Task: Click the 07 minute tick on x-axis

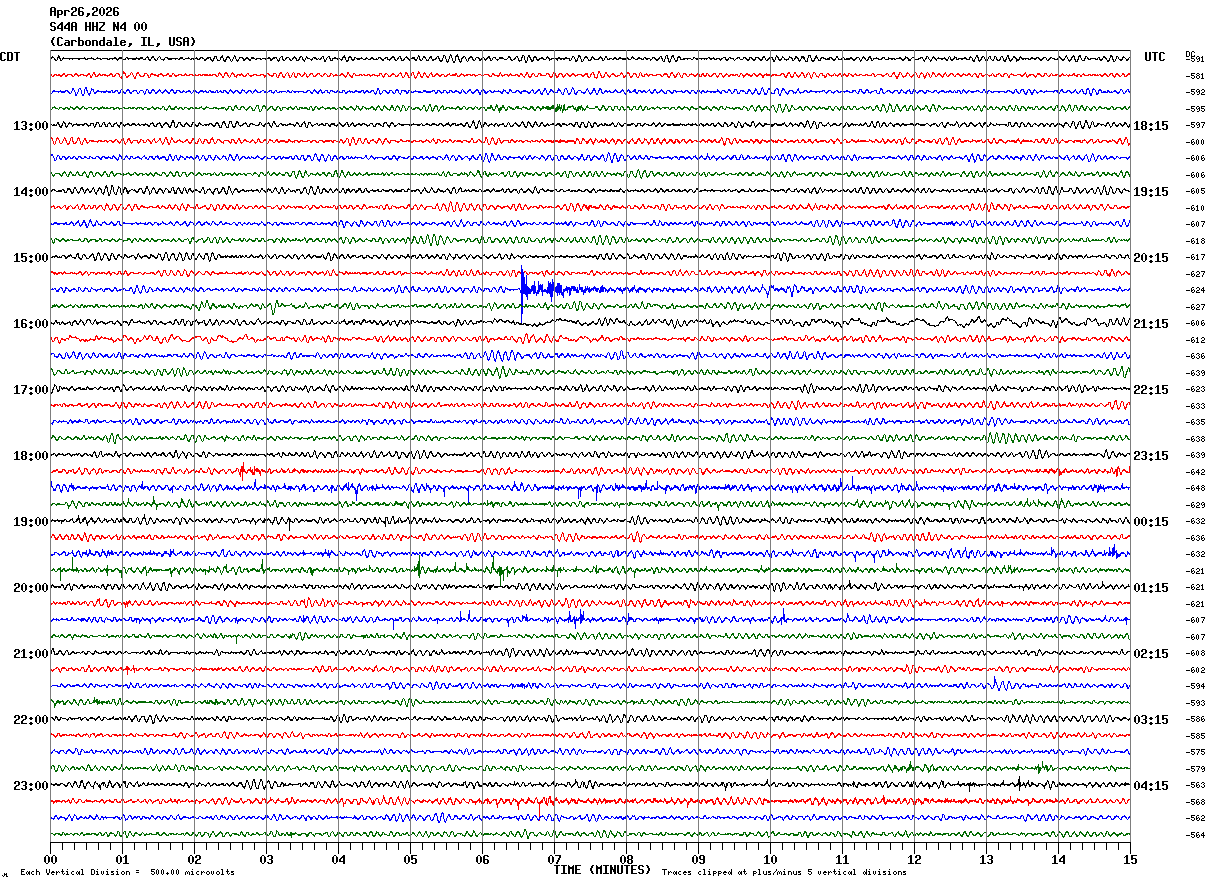Action: [x=554, y=860]
